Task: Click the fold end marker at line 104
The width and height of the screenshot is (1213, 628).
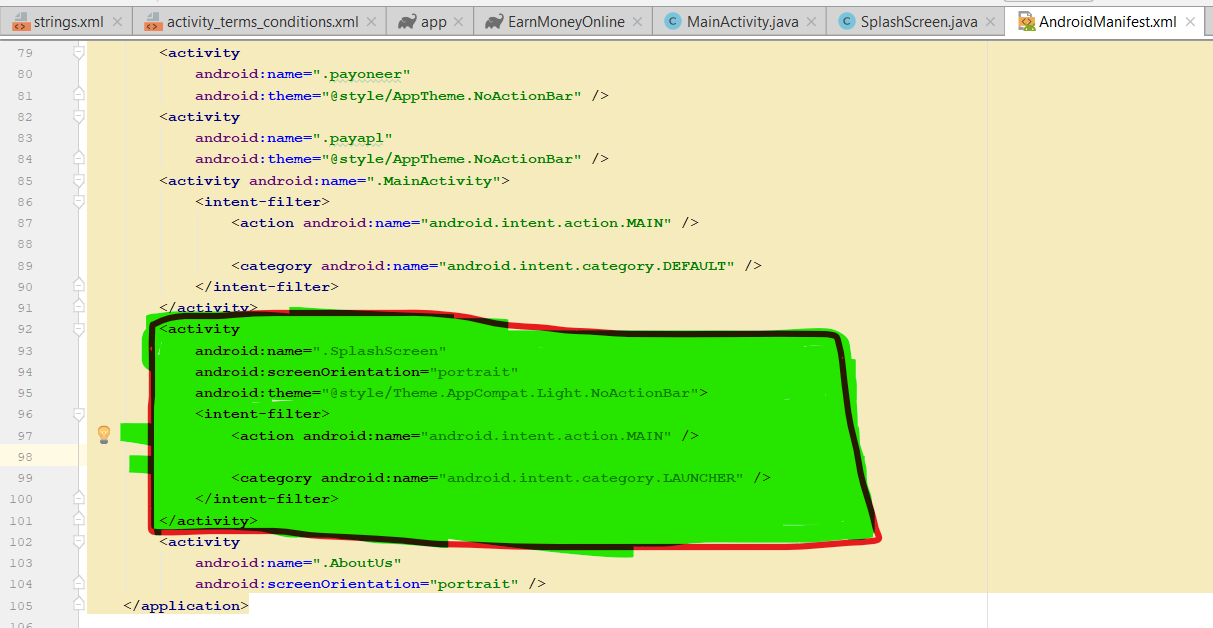Action: click(x=79, y=584)
